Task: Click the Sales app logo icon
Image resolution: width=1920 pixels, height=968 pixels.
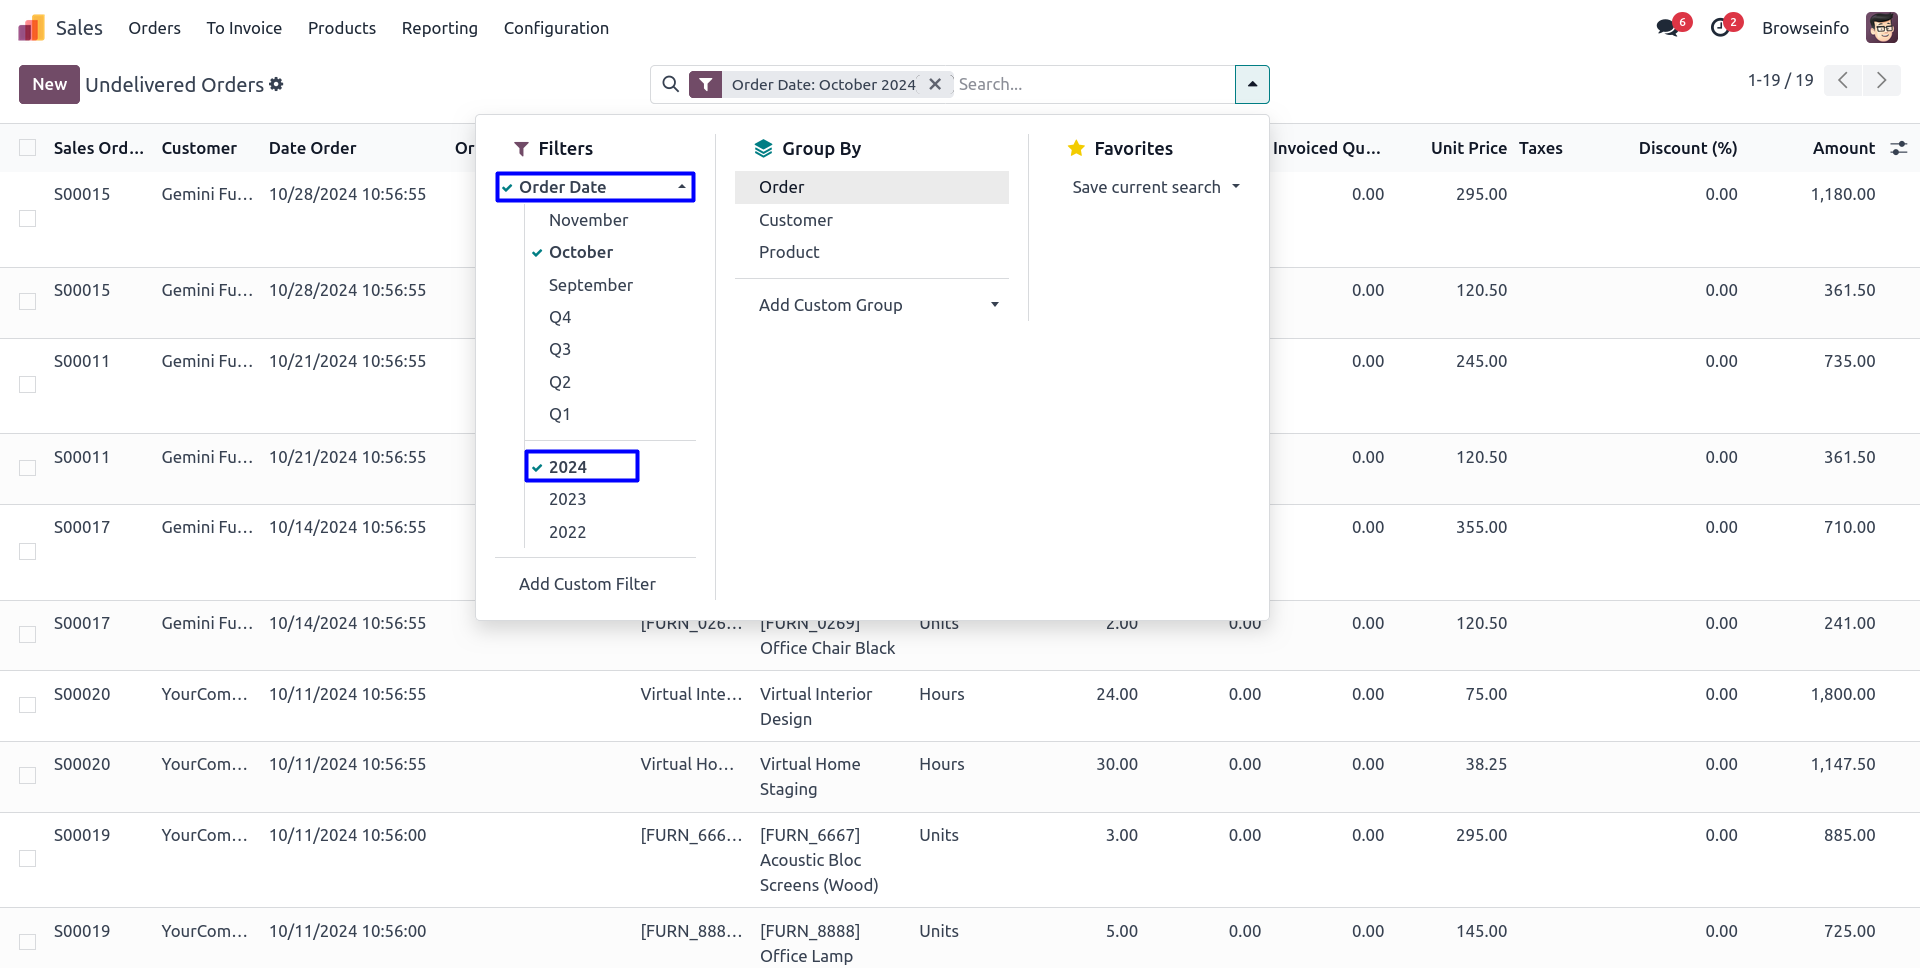Action: coord(31,28)
